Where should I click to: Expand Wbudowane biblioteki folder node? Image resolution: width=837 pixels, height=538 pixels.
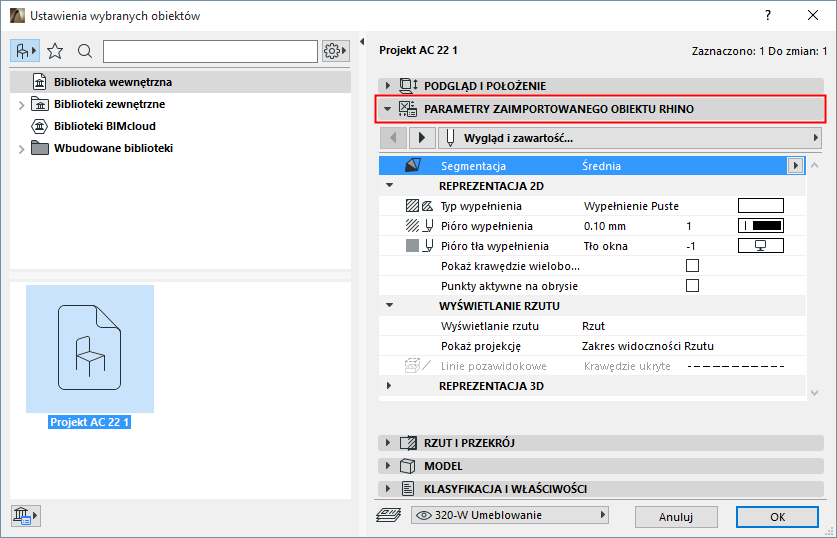[x=21, y=149]
